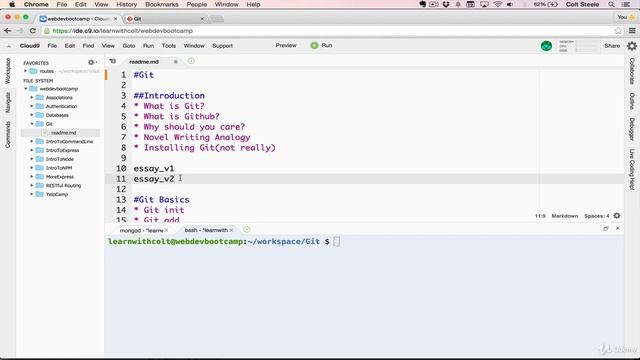Toggle the Workspace side panel
This screenshot has height=360, width=640.
pyautogui.click(x=8, y=71)
